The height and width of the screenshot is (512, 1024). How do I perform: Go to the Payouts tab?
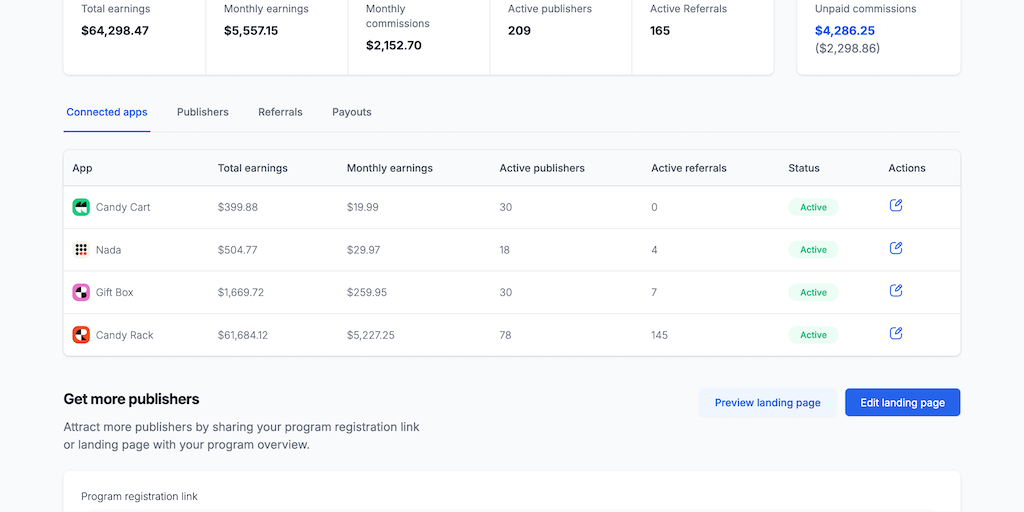(352, 112)
